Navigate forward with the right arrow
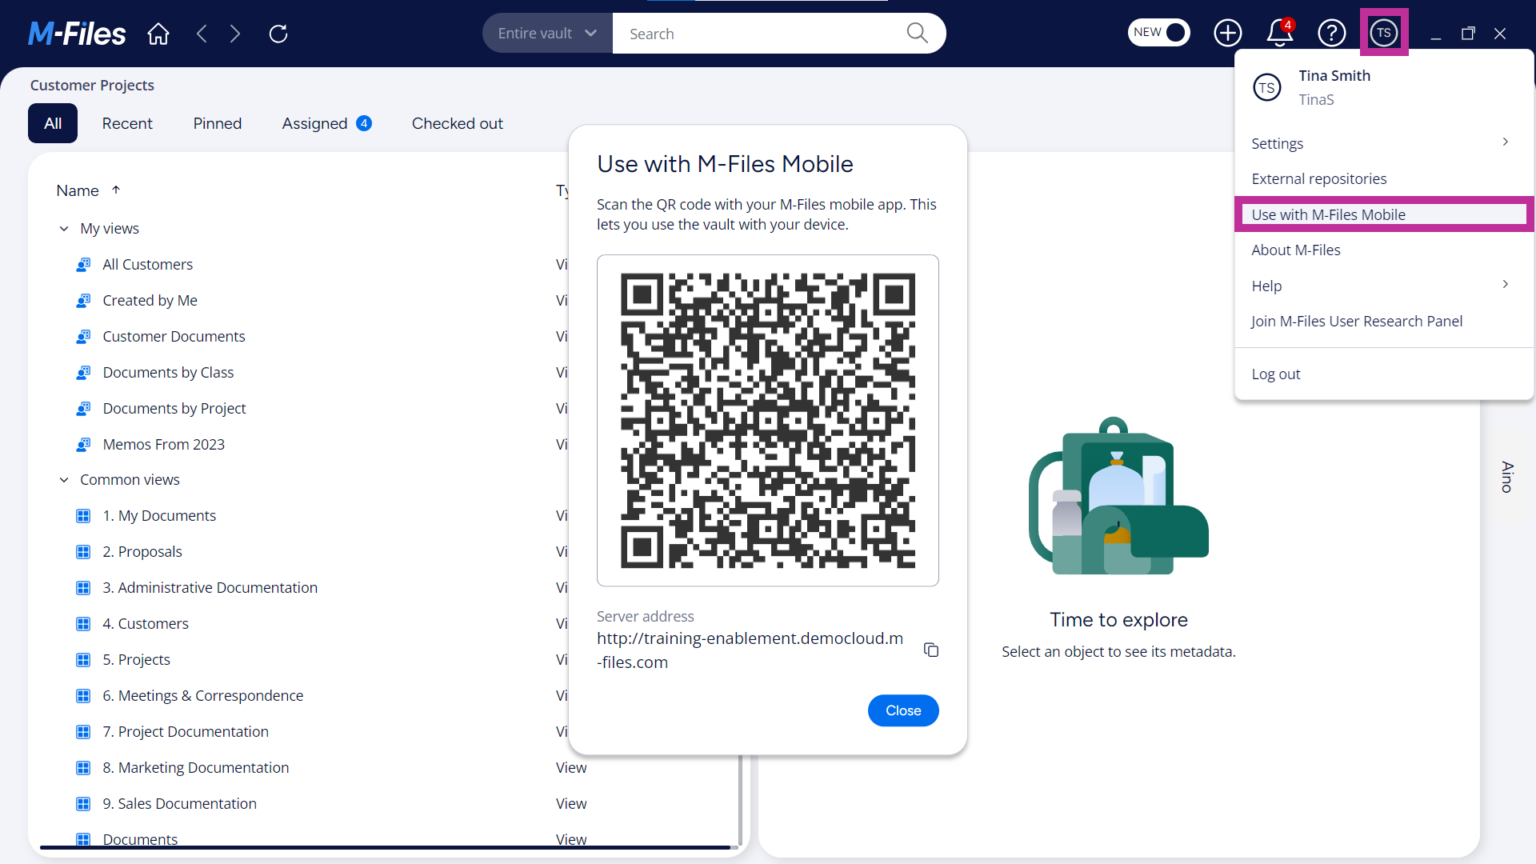Image resolution: width=1536 pixels, height=864 pixels. coord(235,33)
